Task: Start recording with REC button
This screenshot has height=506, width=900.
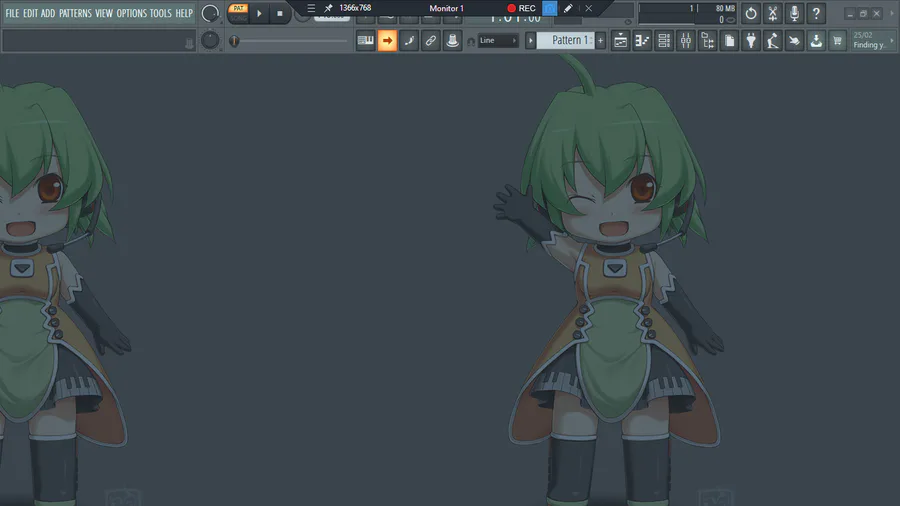Action: (521, 8)
